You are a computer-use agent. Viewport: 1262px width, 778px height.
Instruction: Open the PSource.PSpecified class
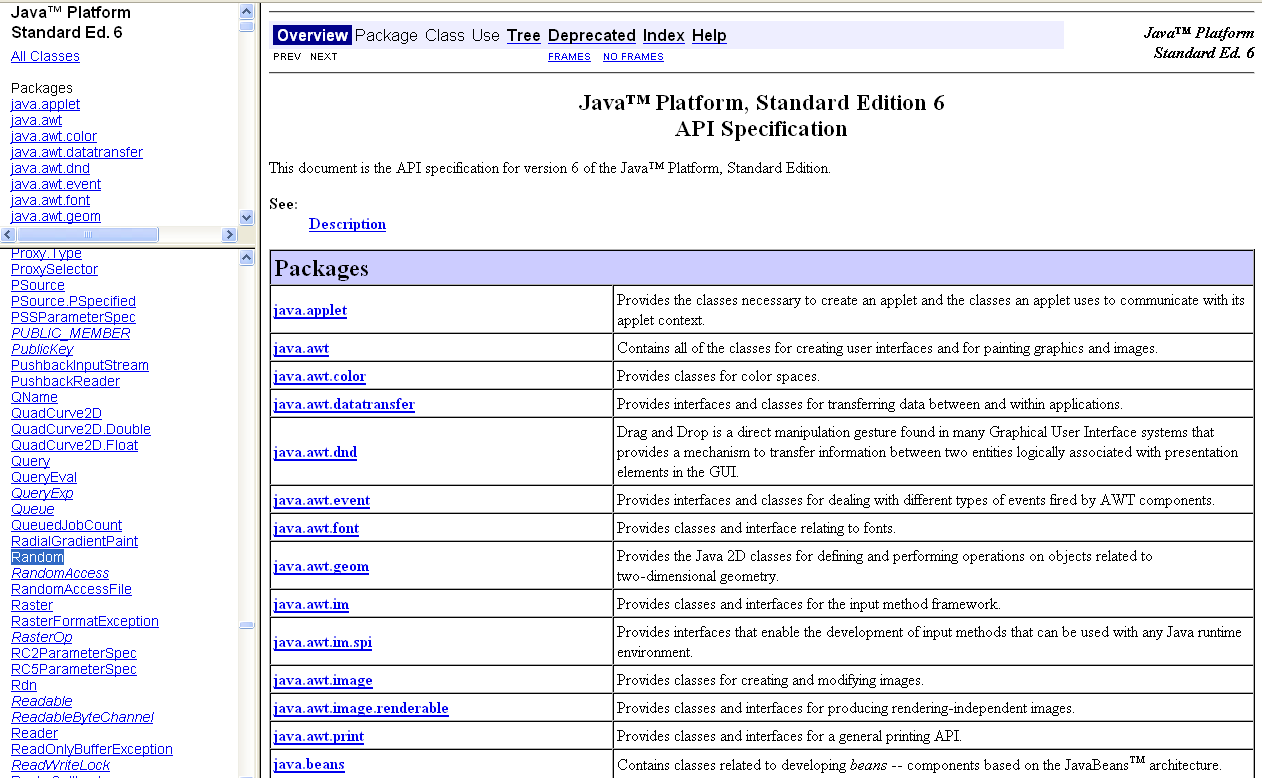click(73, 301)
